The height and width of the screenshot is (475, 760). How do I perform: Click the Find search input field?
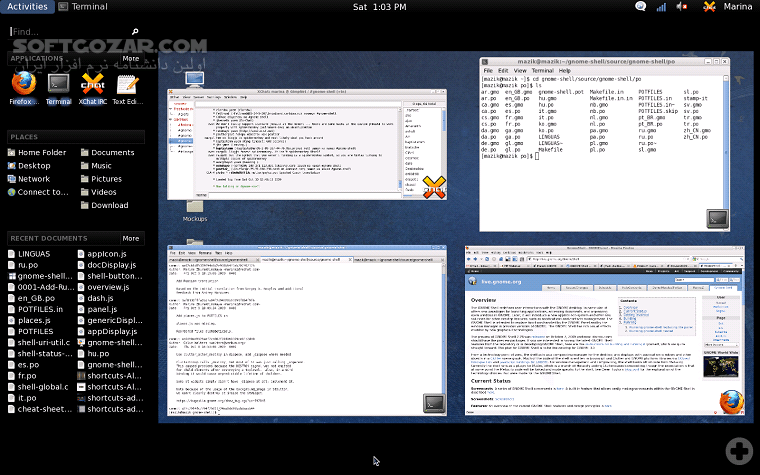click(70, 32)
